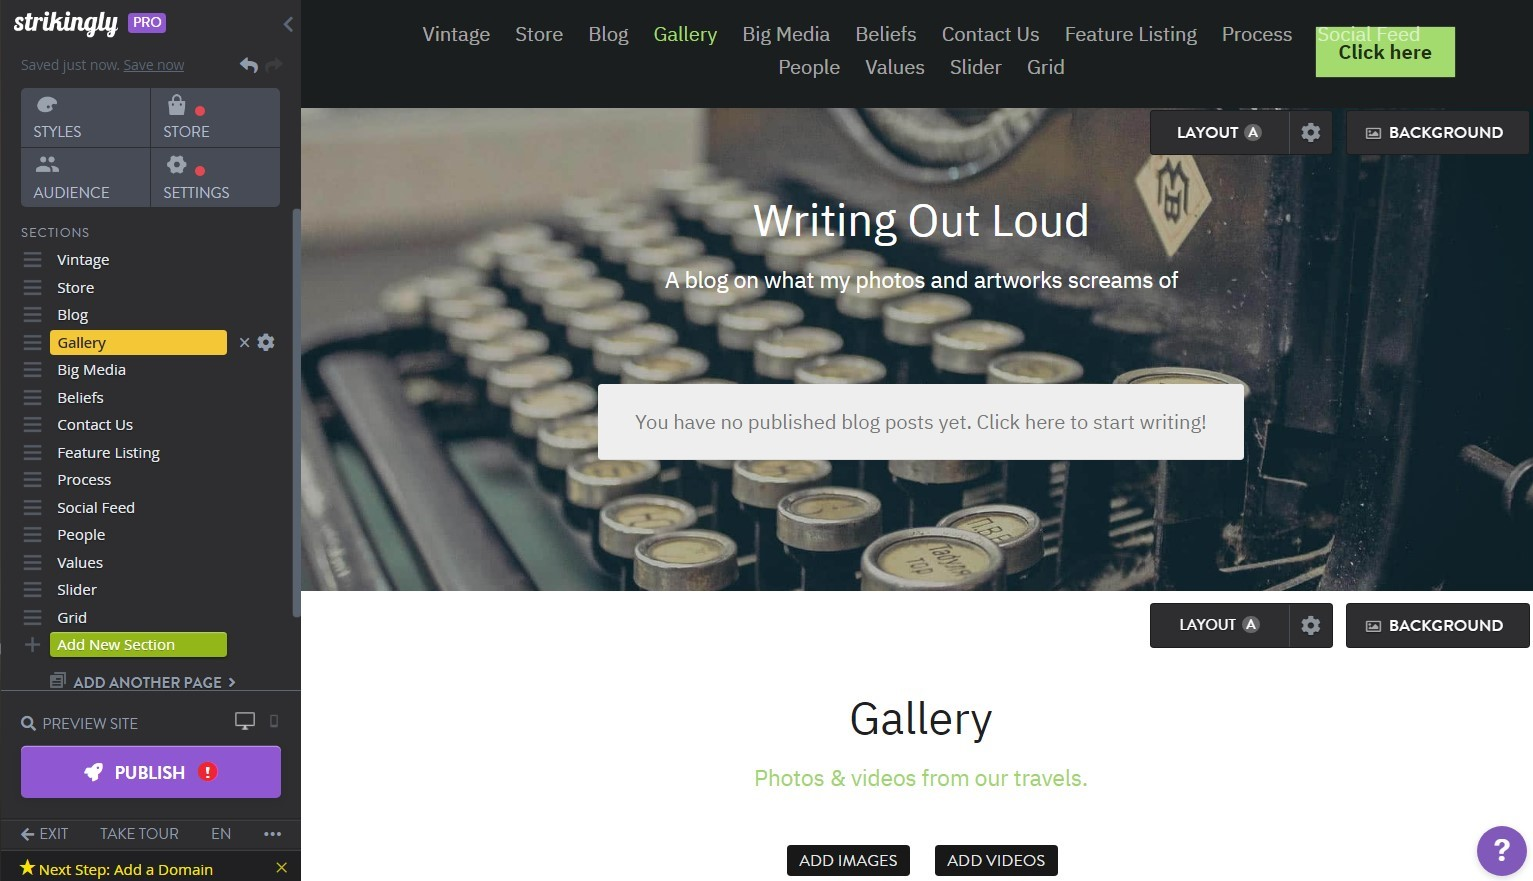Open the purple help question bubble
Image resolution: width=1533 pixels, height=881 pixels.
click(1501, 850)
